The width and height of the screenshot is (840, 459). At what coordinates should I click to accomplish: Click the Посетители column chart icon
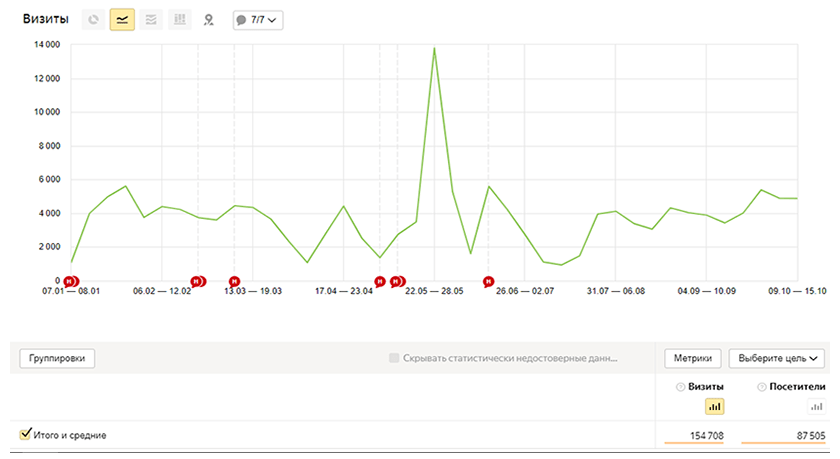[817, 406]
